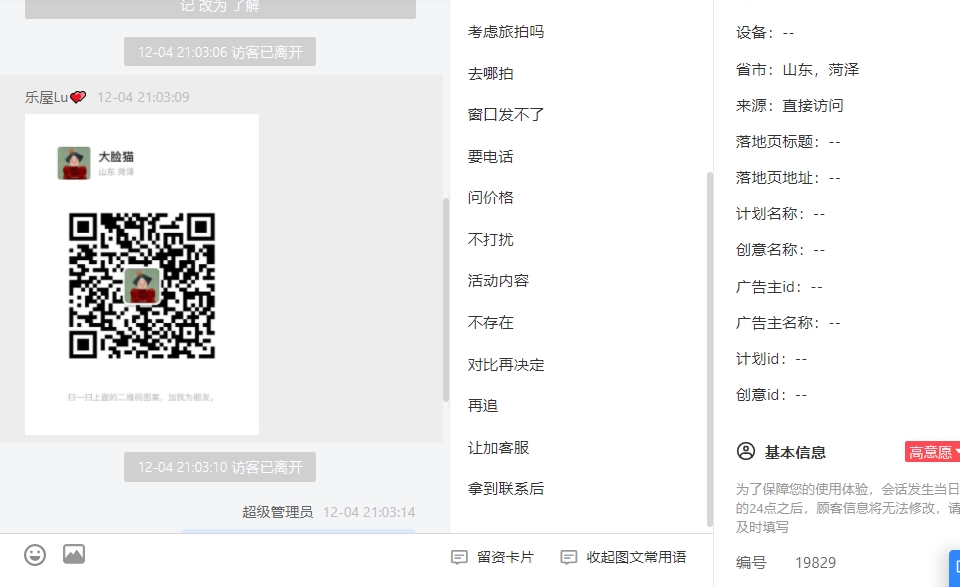960x587 pixels.
Task: Click the 计划id row
Action: [x=771, y=359]
